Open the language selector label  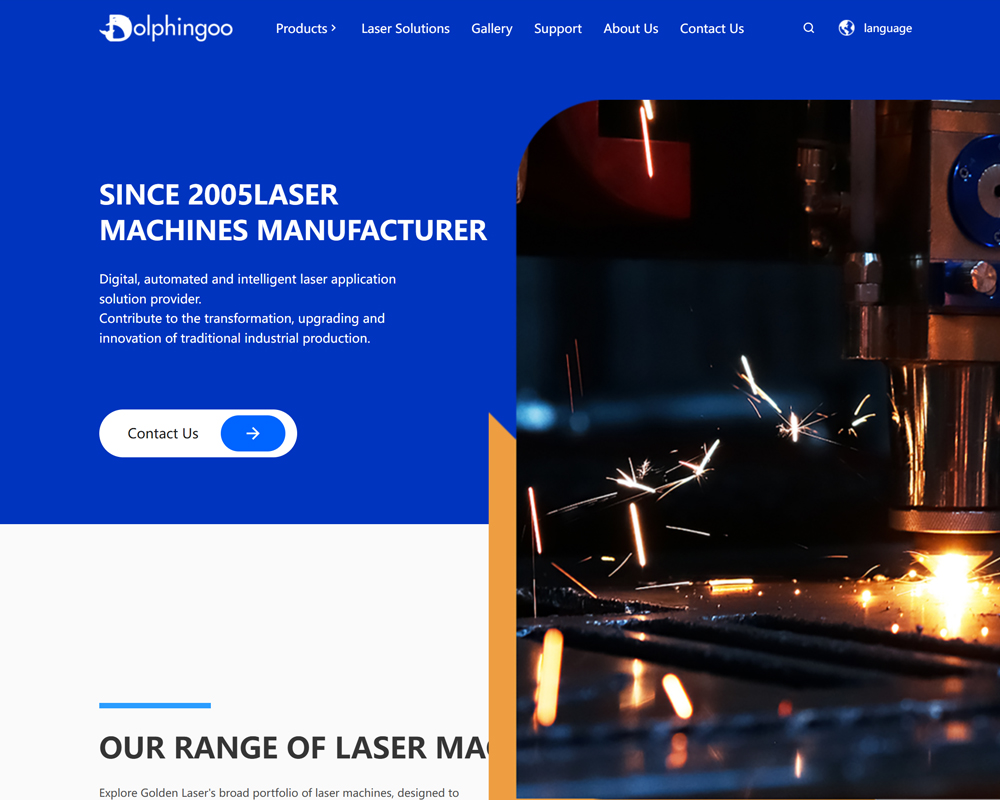(888, 28)
